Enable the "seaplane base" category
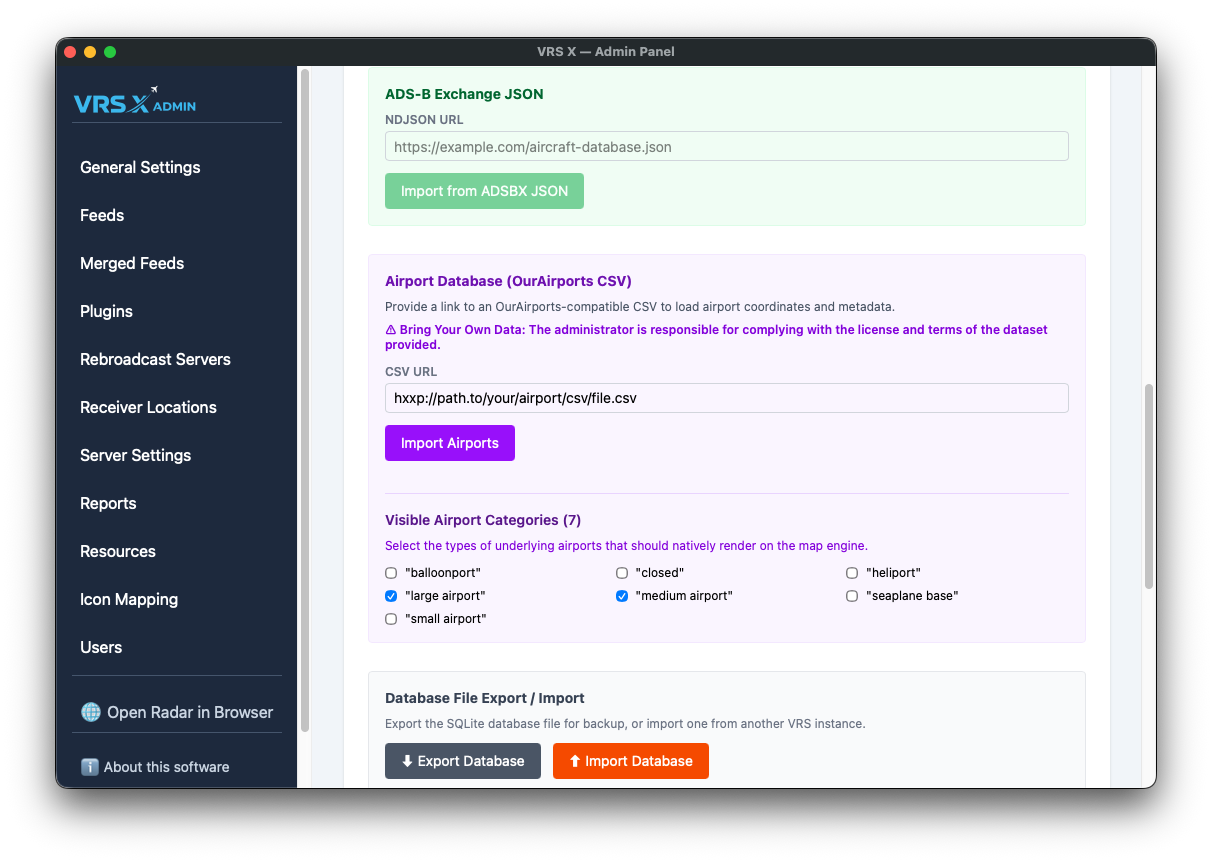 [x=852, y=596]
